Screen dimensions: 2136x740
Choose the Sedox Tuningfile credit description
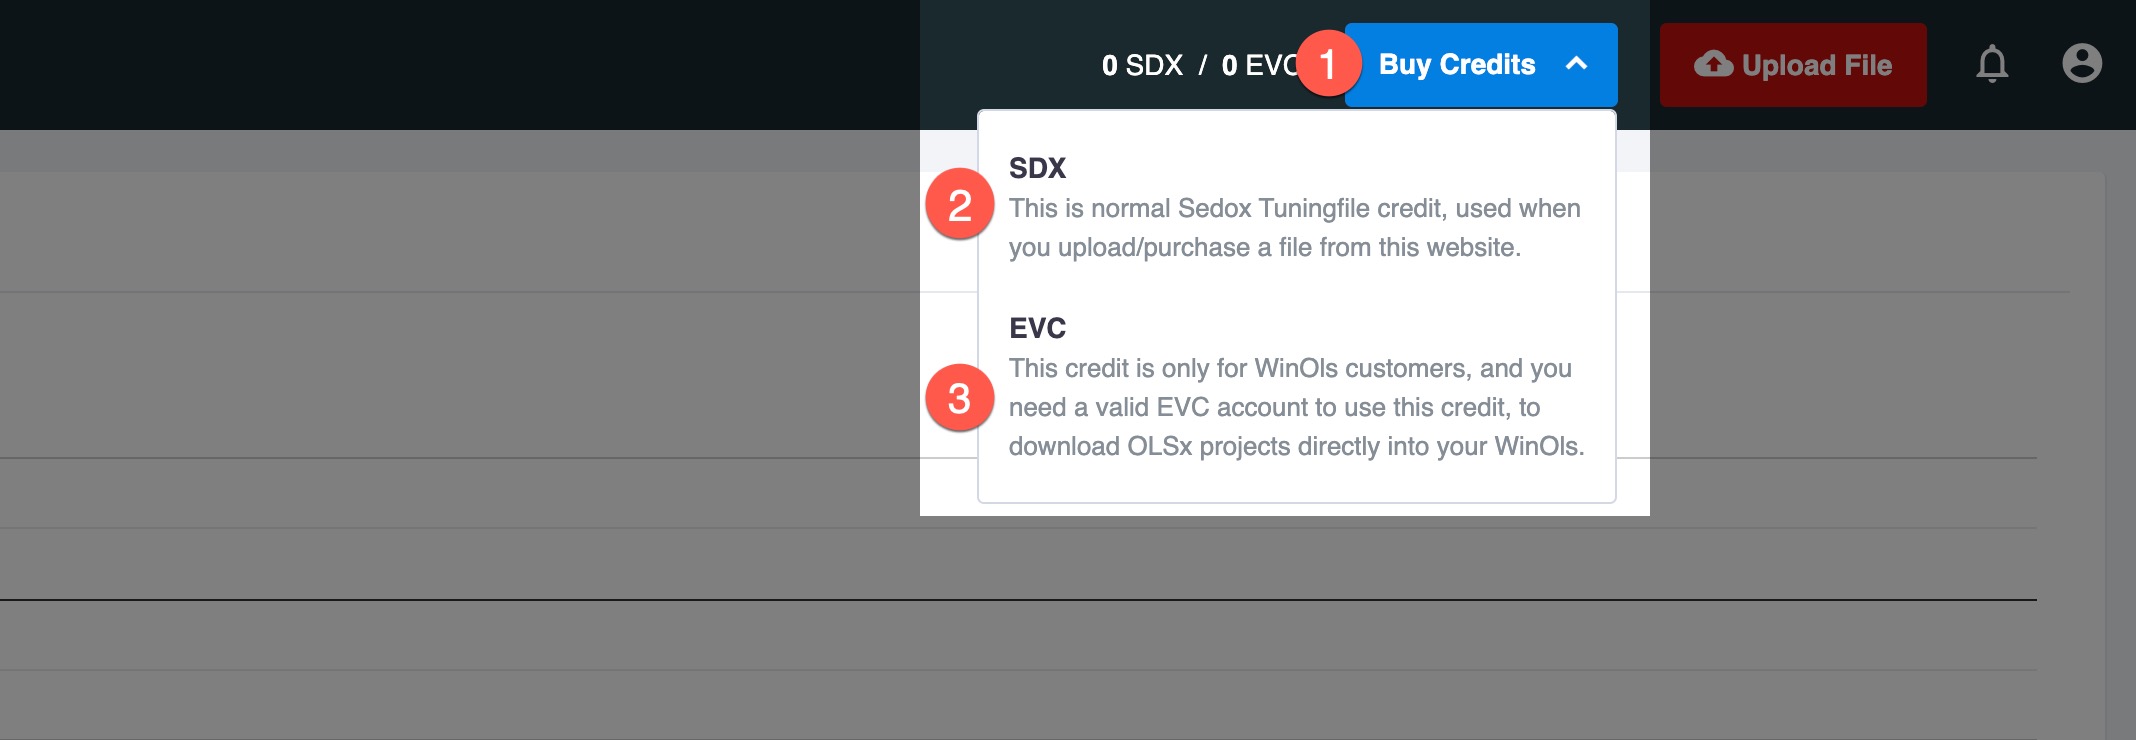click(x=1294, y=209)
